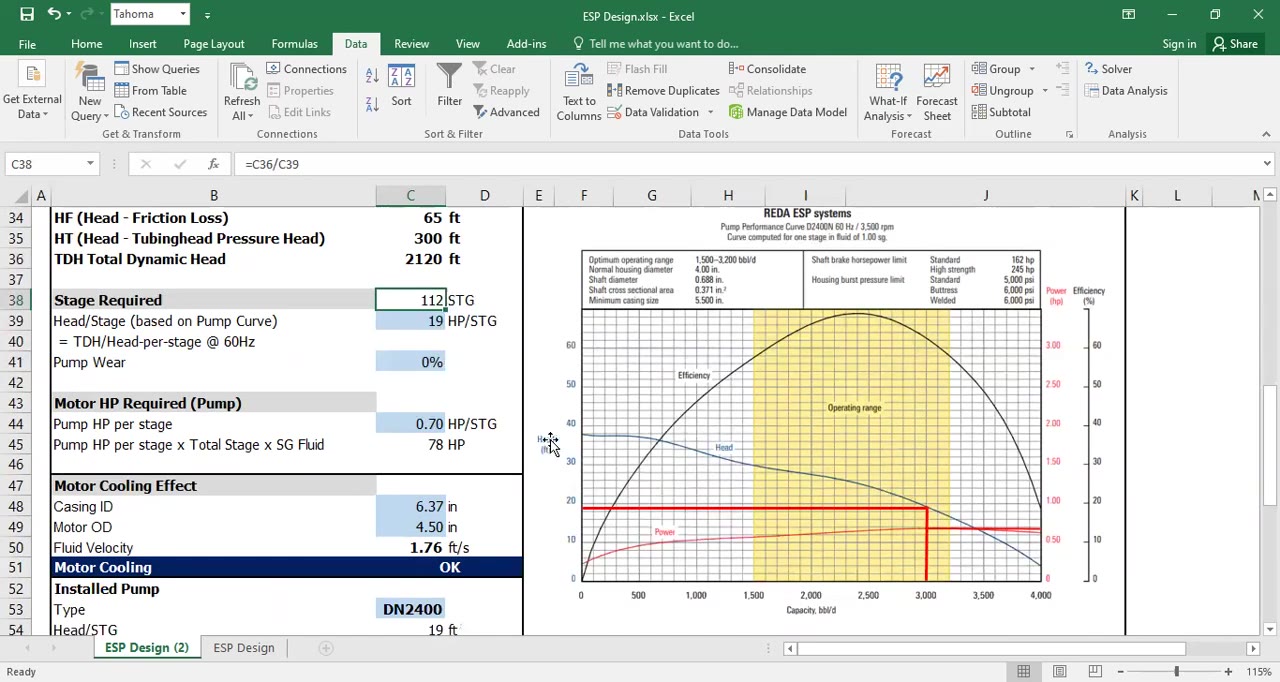Switch to the Formulas ribbon tab

(294, 43)
